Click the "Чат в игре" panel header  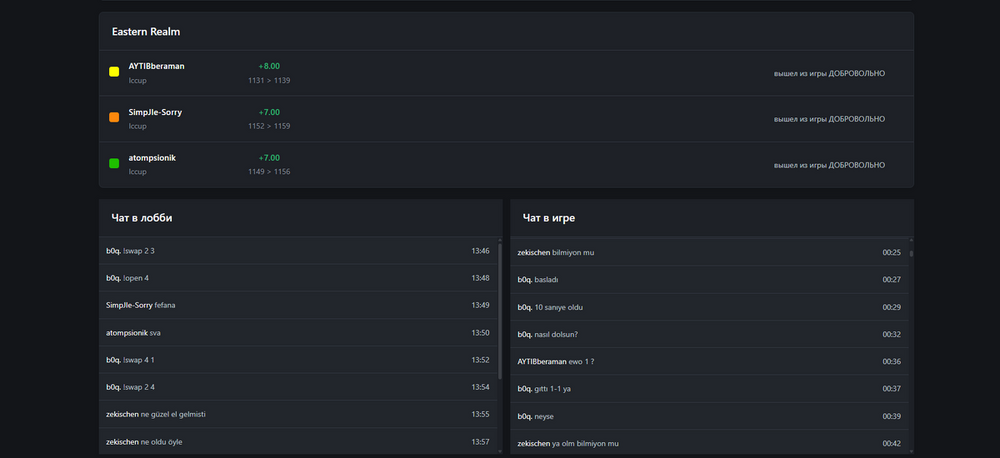tap(549, 218)
